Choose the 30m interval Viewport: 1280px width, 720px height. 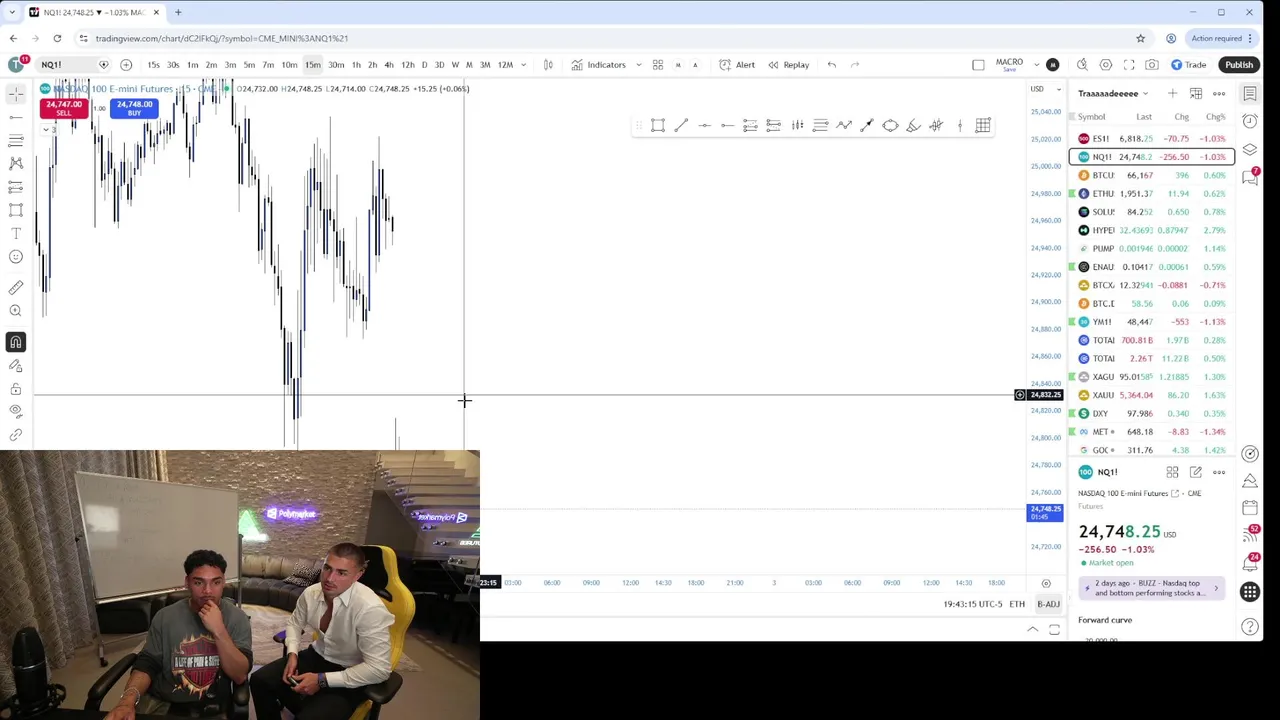[x=336, y=65]
